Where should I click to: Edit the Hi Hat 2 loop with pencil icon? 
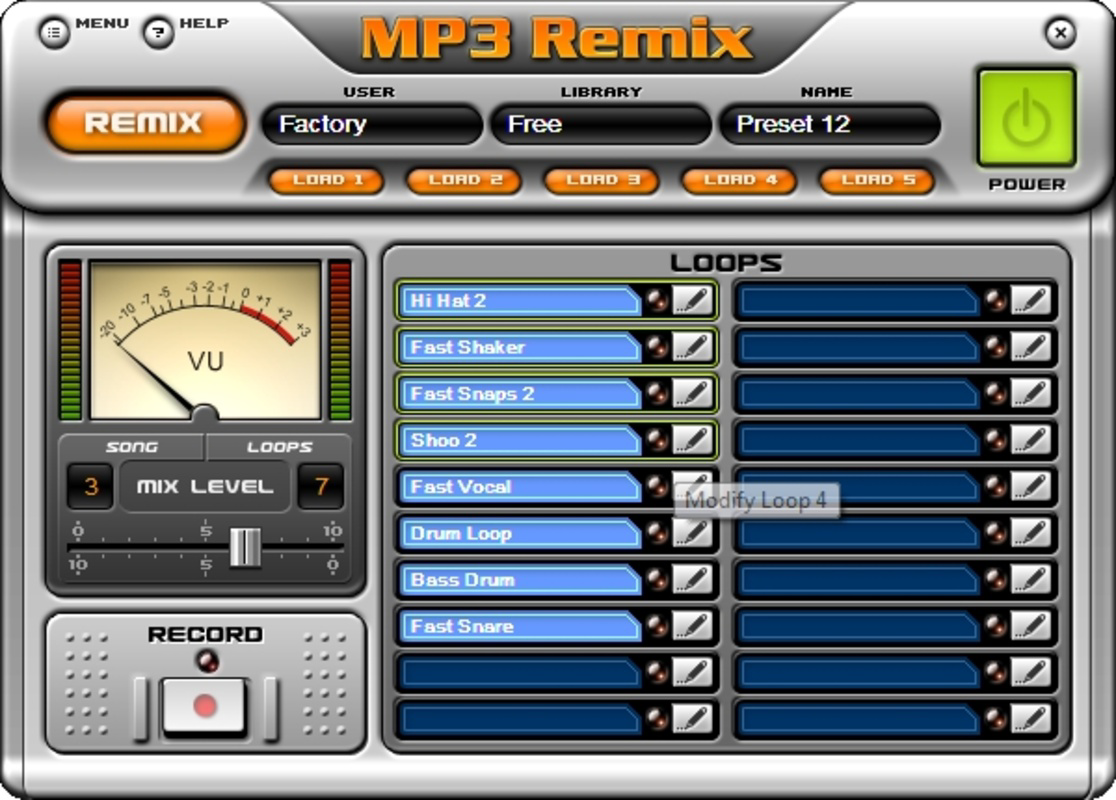click(693, 300)
